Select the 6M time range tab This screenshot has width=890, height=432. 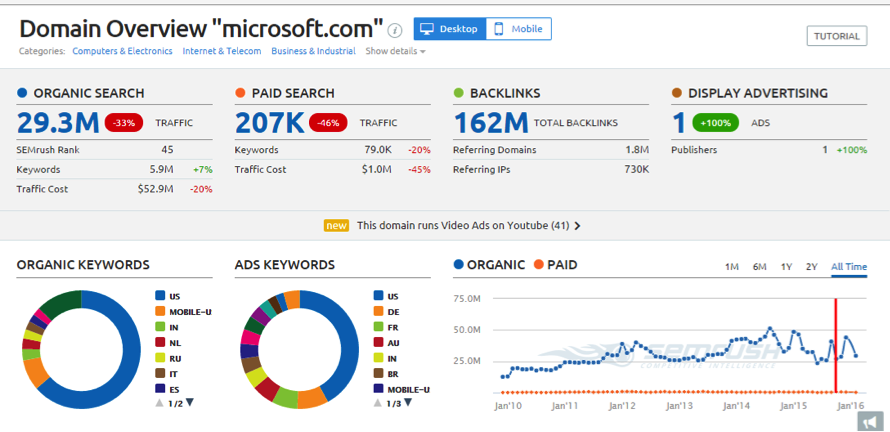pos(759,266)
